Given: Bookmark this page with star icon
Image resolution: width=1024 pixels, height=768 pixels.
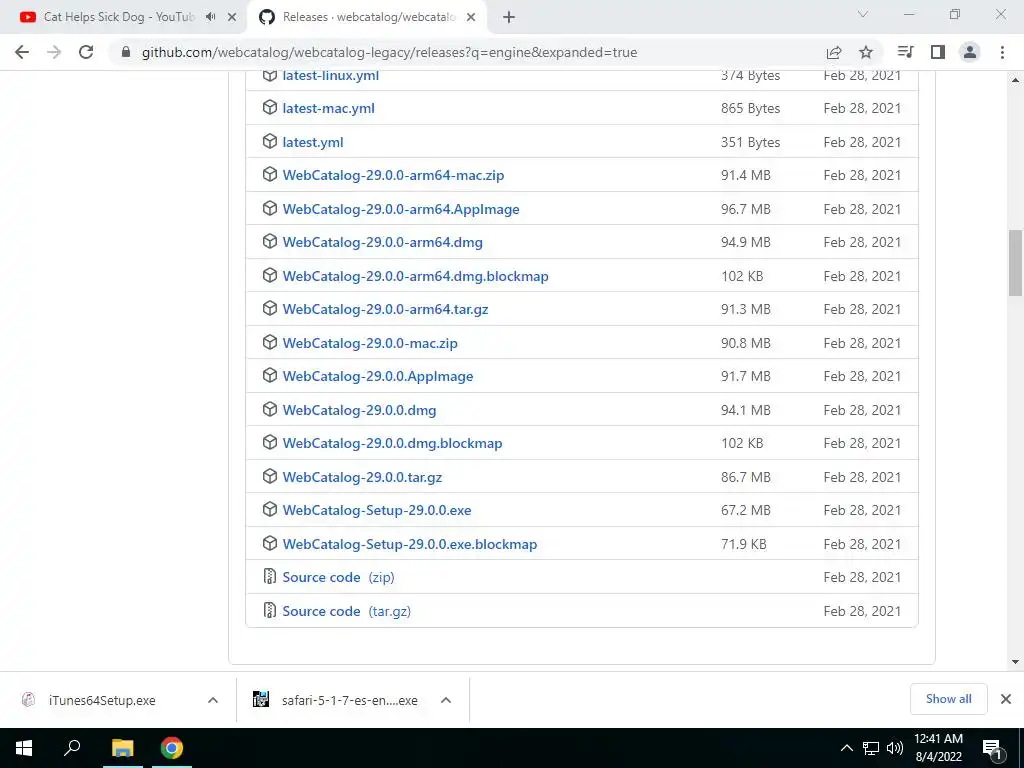Looking at the screenshot, I should click(866, 52).
